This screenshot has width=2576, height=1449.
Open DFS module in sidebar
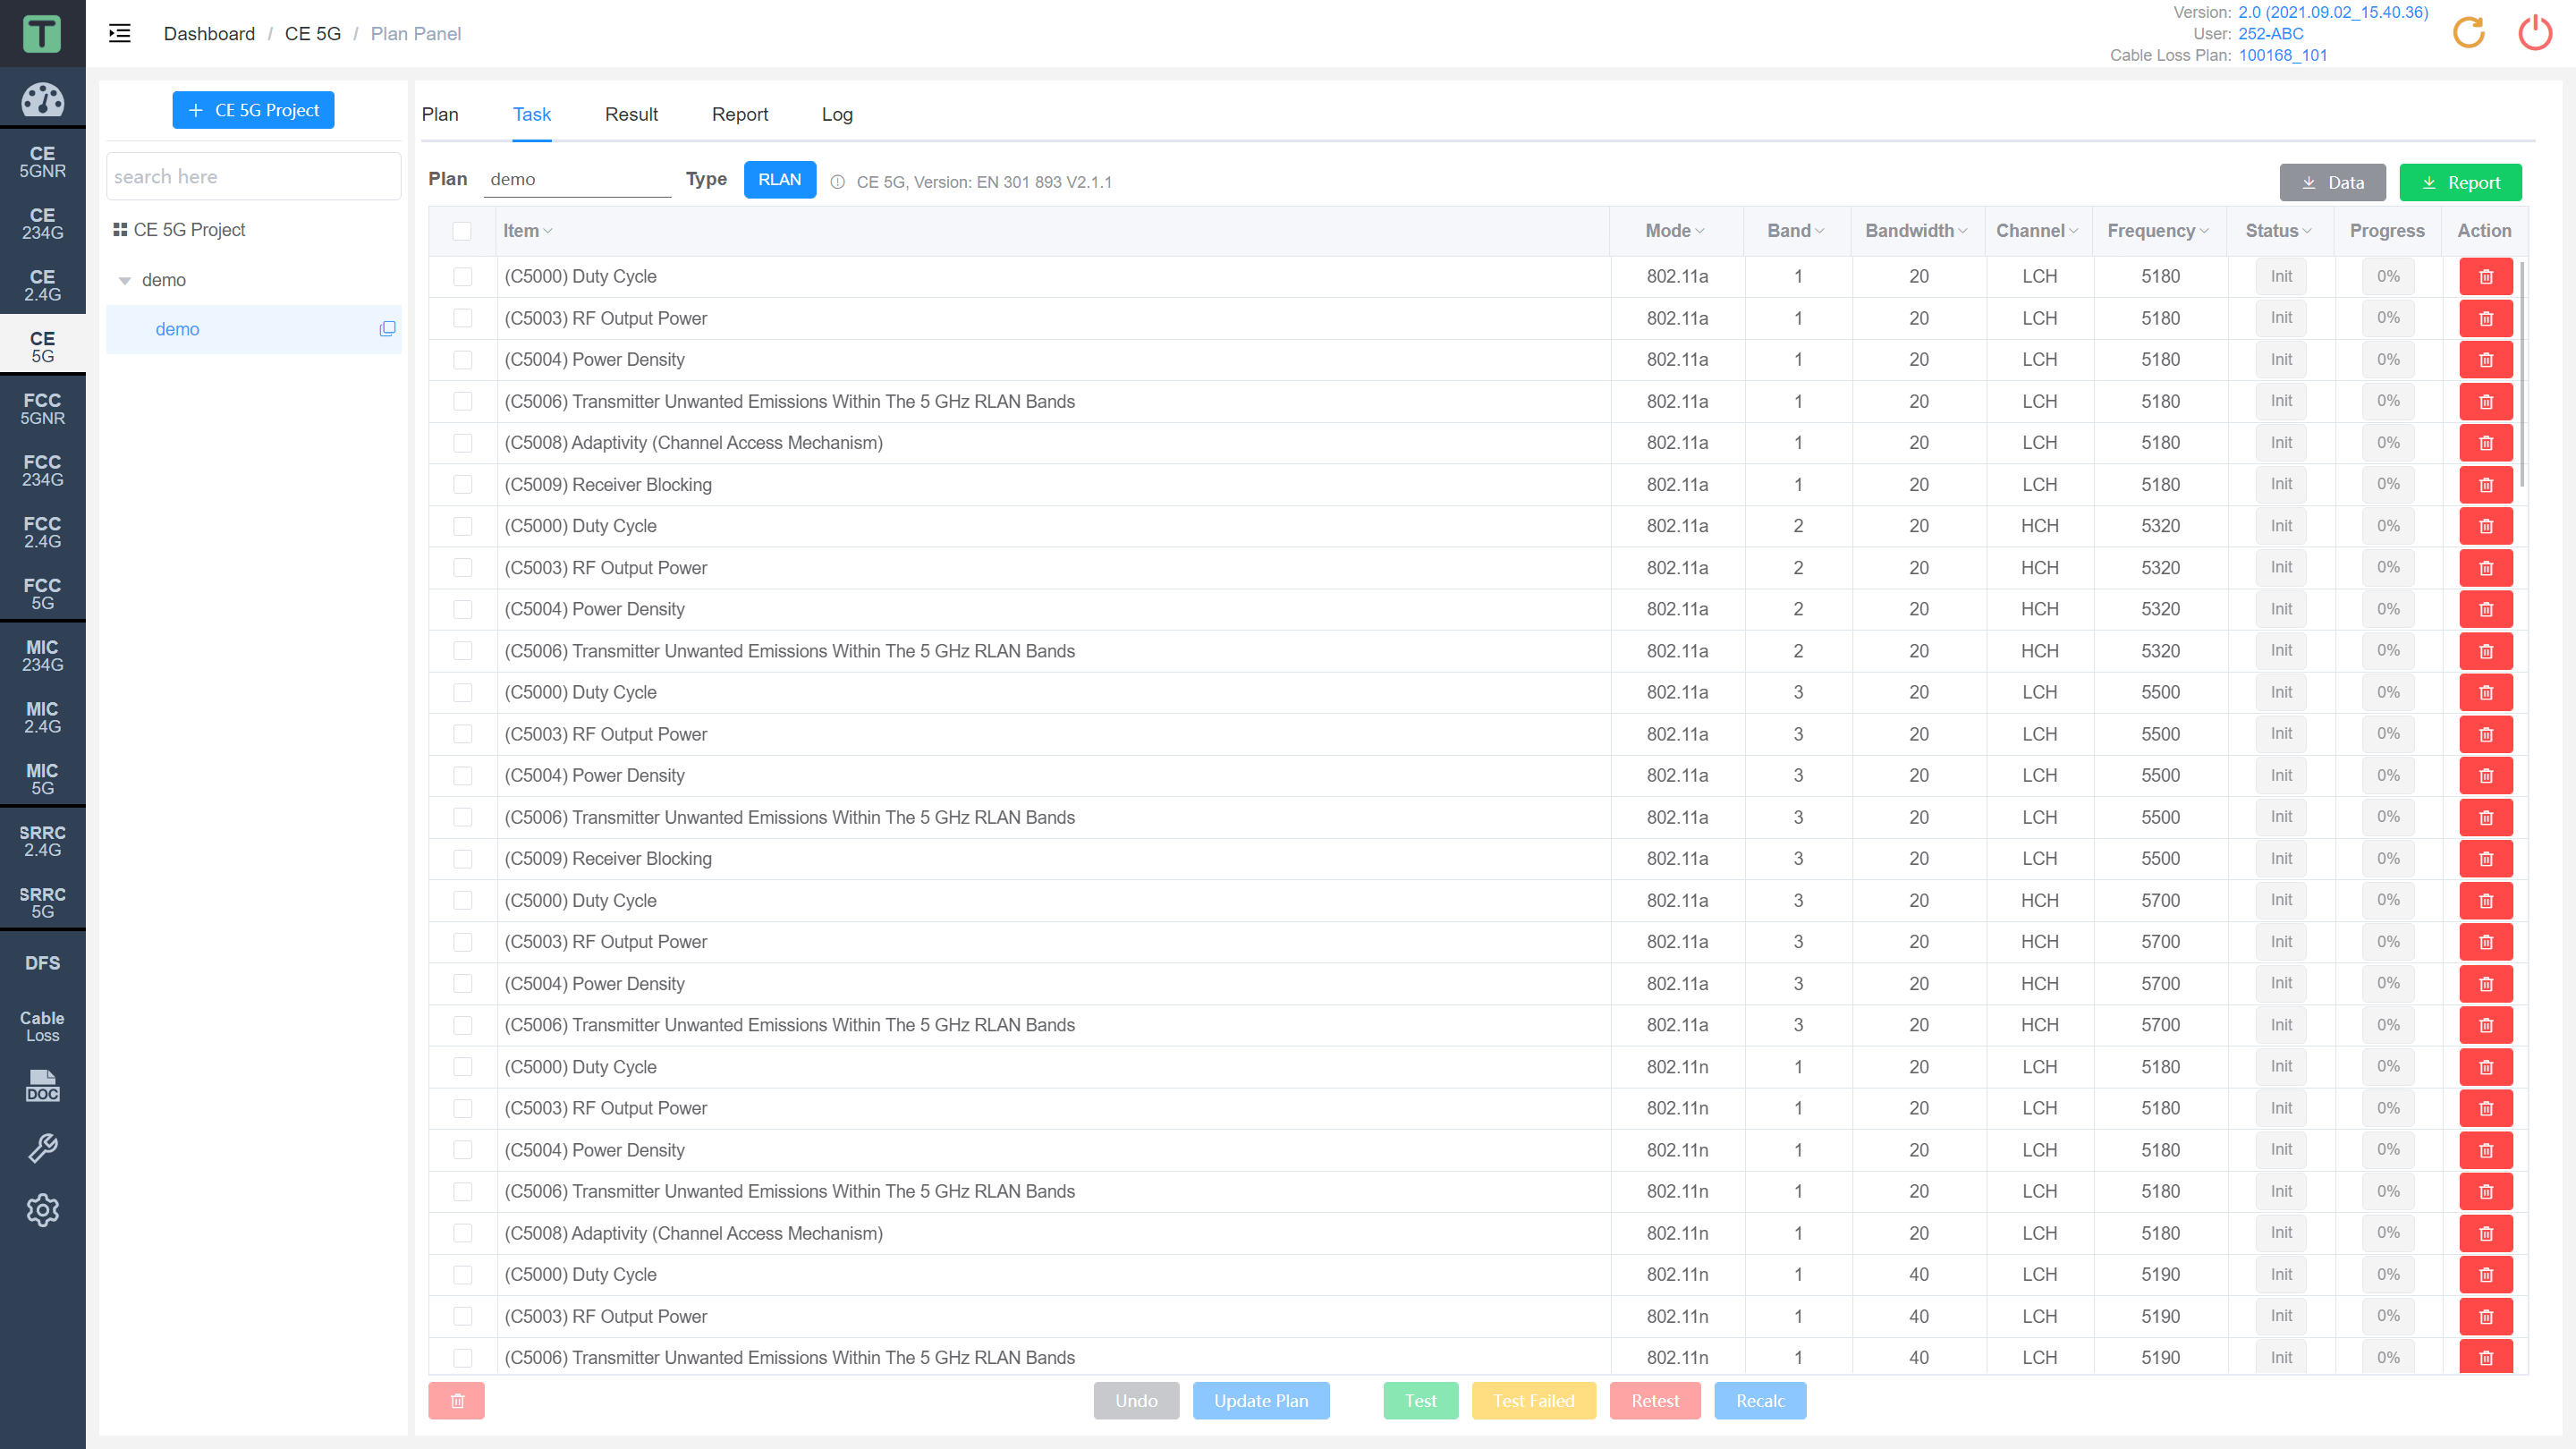click(x=42, y=963)
